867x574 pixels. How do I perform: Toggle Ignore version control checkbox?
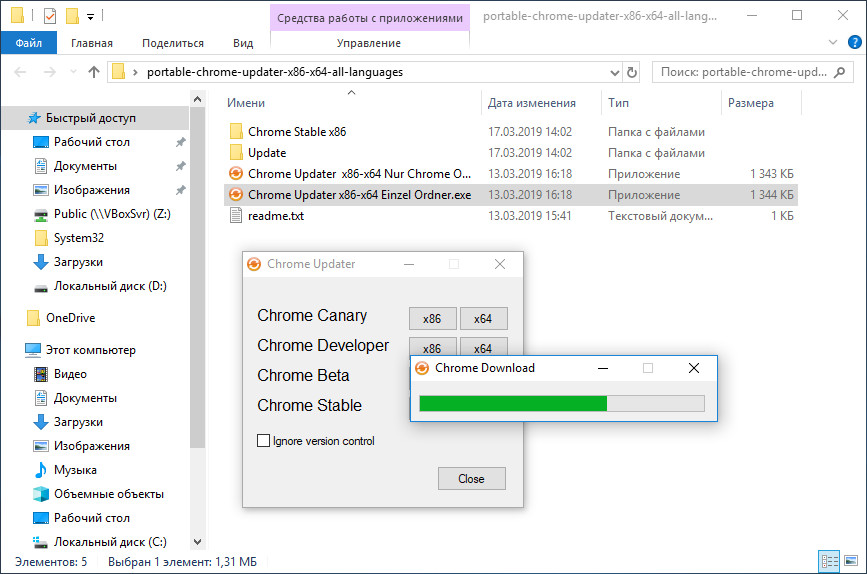coord(263,441)
